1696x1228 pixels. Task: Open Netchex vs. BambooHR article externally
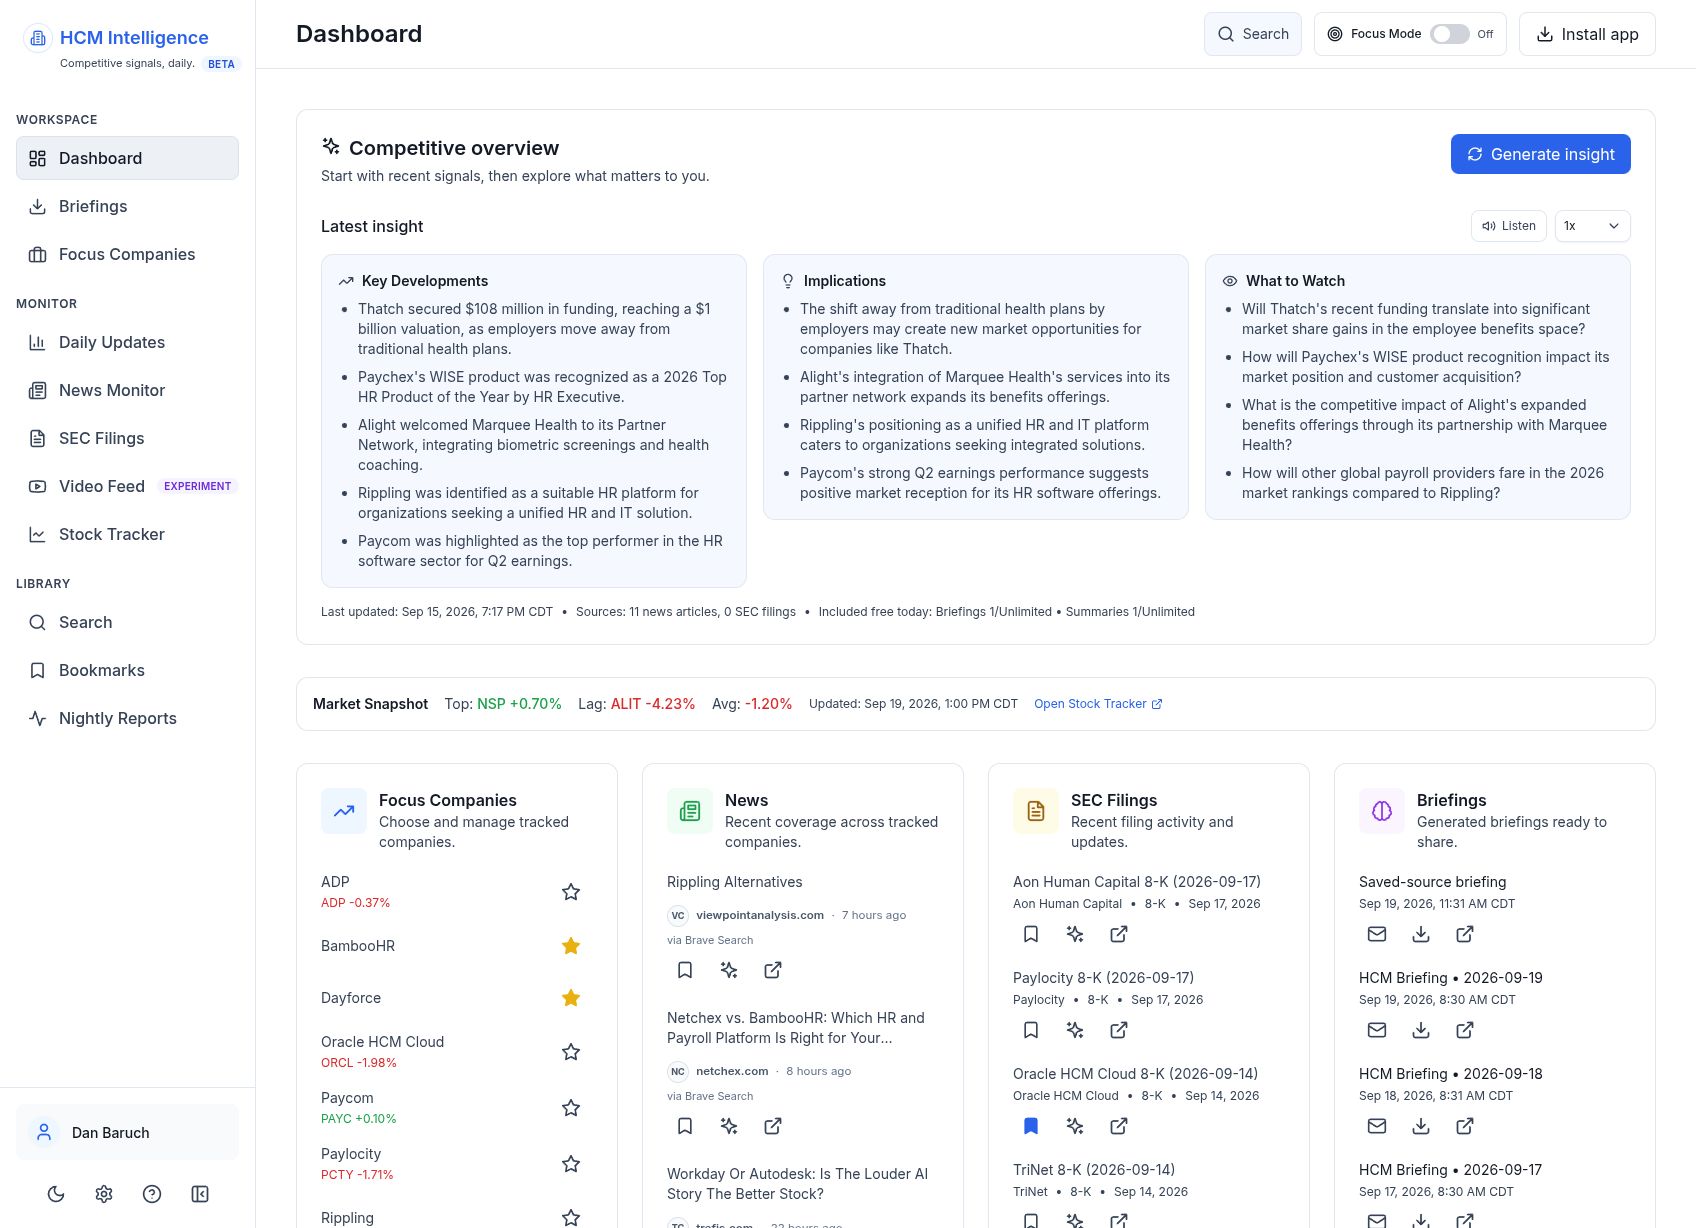(x=773, y=1126)
